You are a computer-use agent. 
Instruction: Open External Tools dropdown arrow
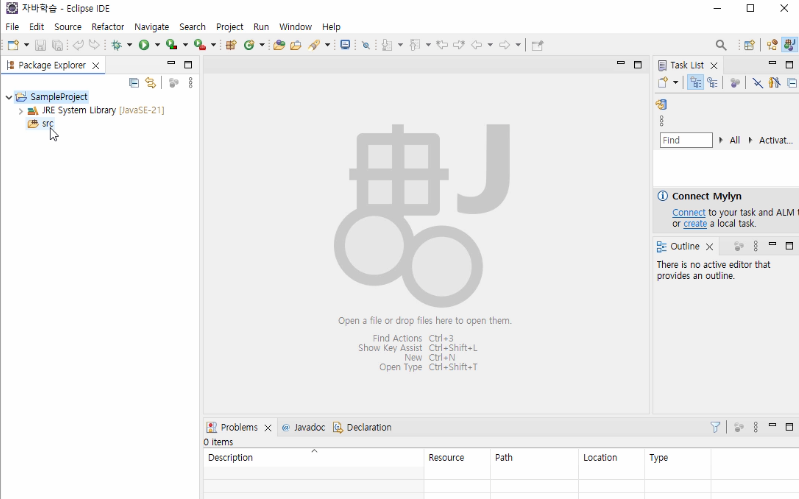[213, 45]
